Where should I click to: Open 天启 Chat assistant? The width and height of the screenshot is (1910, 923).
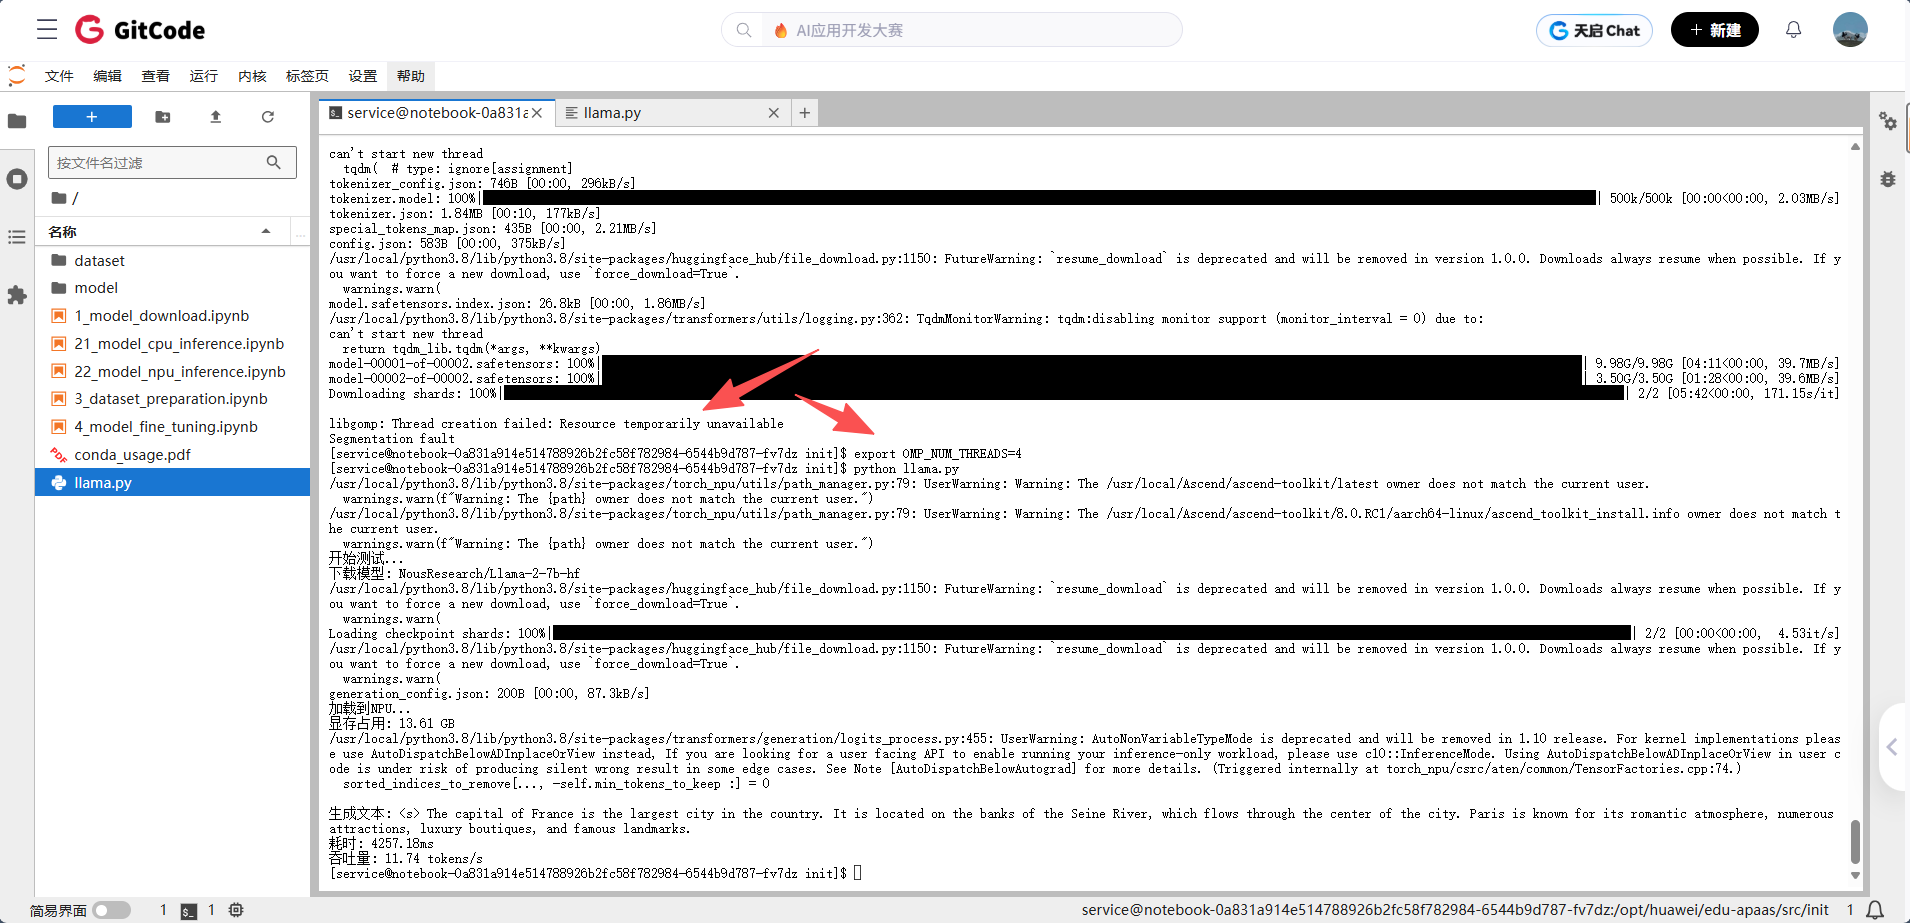click(1594, 30)
